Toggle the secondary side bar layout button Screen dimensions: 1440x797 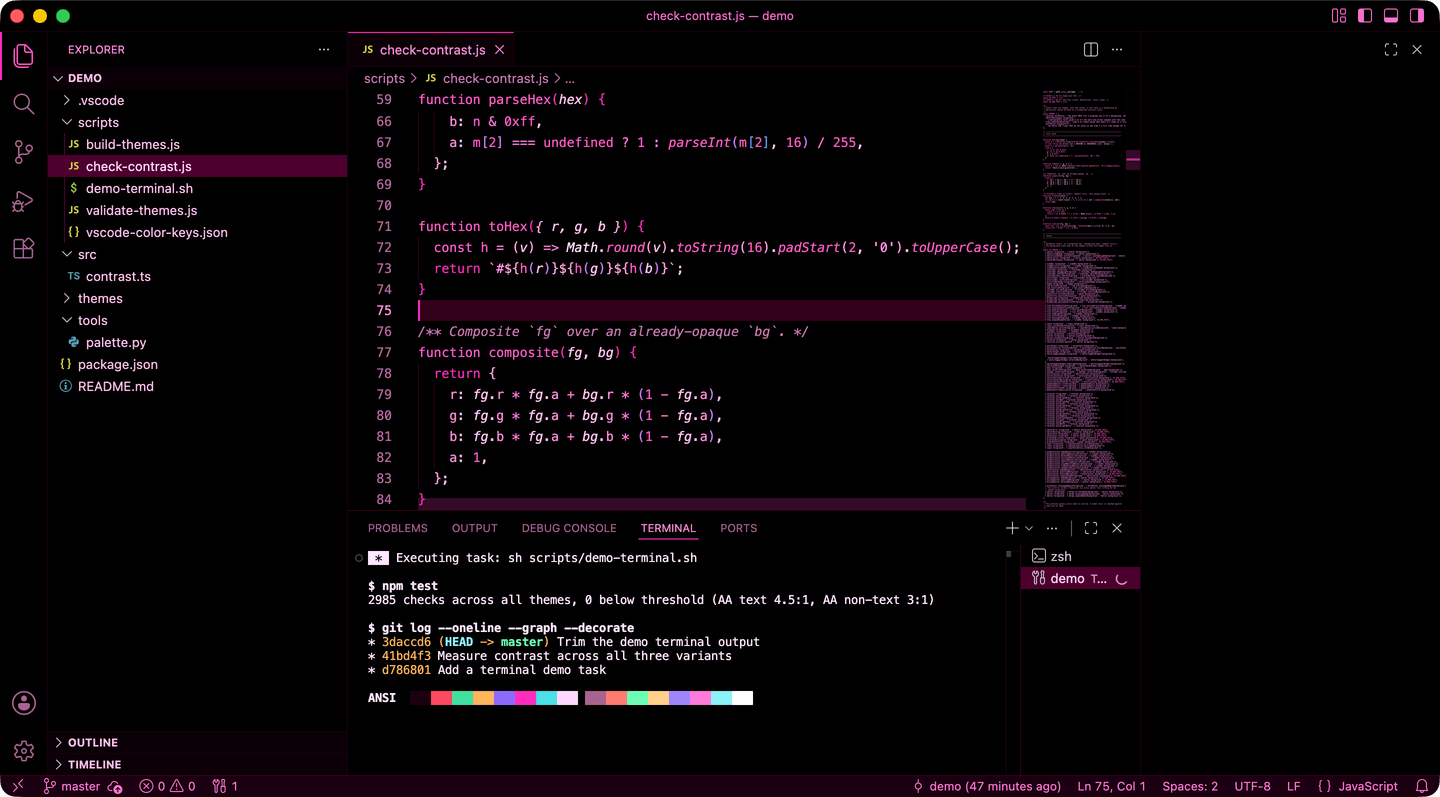pyautogui.click(x=1417, y=16)
